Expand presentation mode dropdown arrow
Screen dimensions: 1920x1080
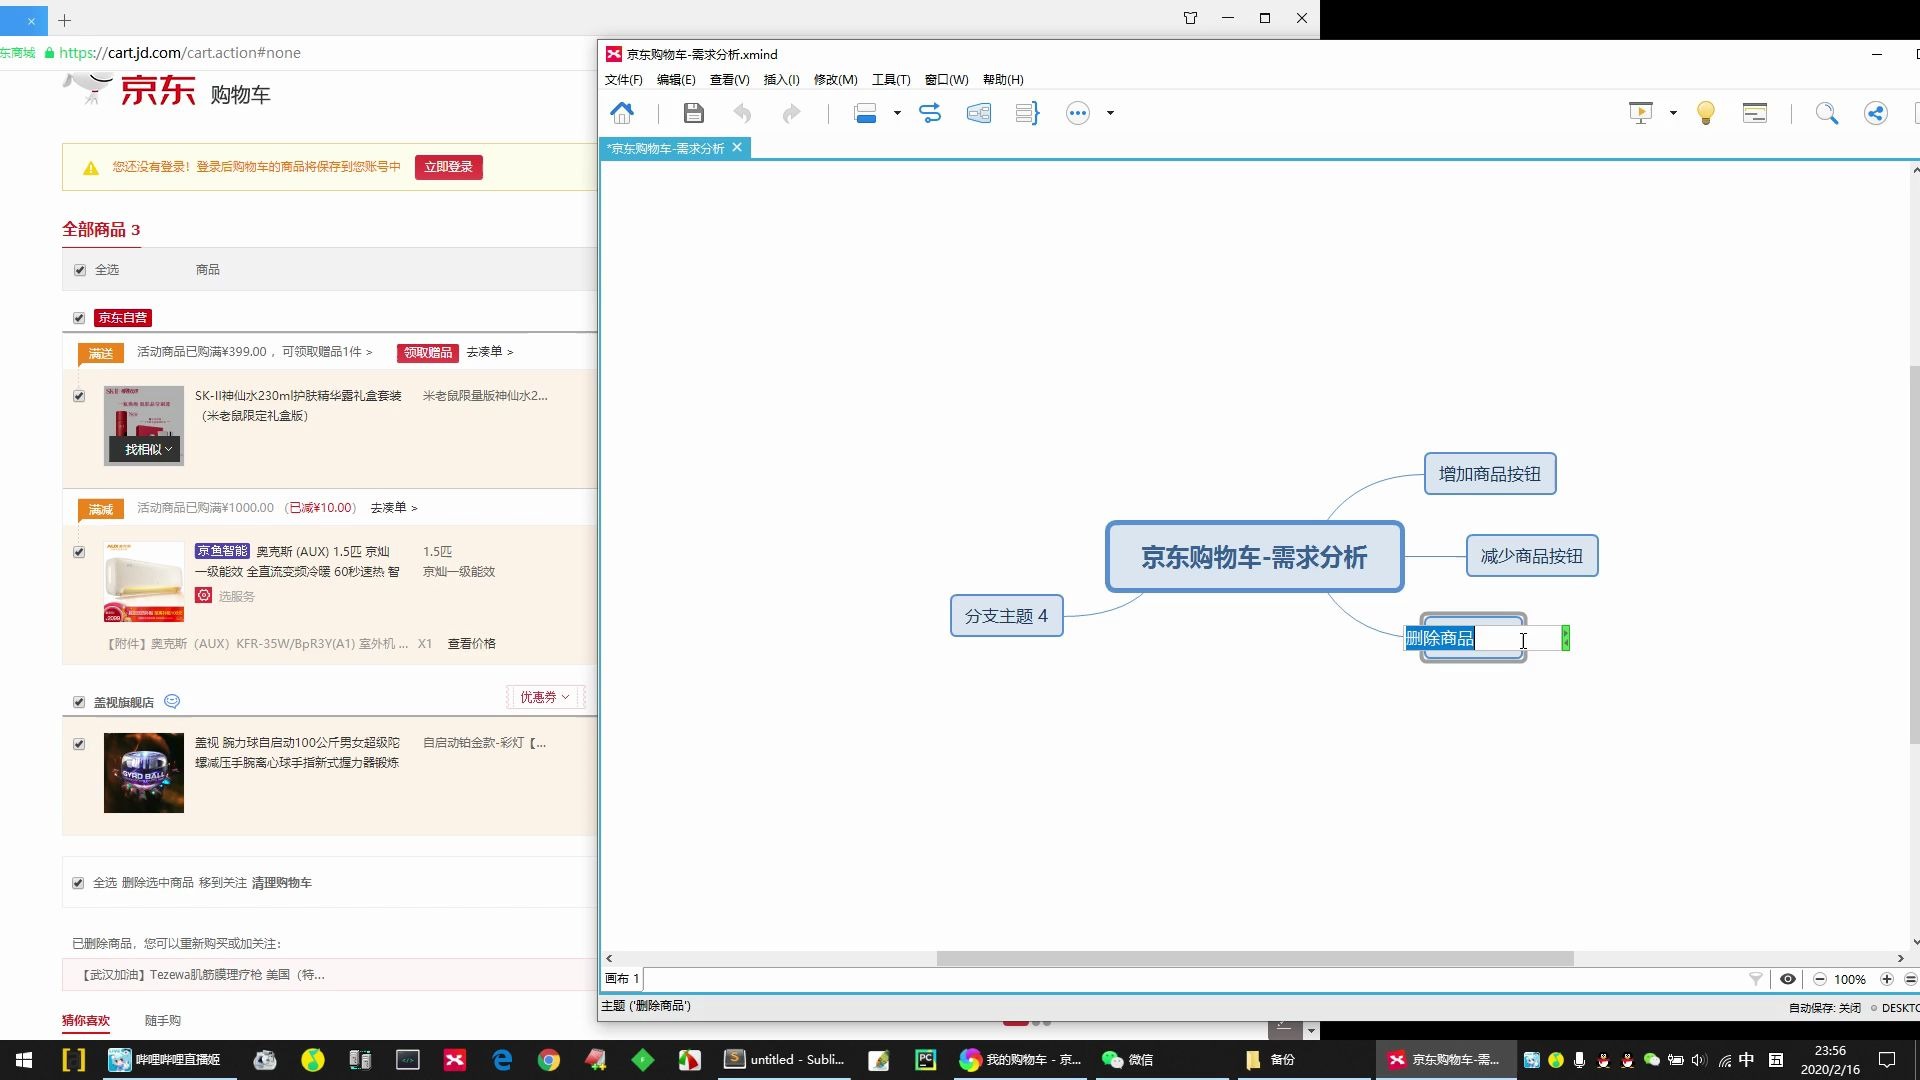pos(1673,113)
